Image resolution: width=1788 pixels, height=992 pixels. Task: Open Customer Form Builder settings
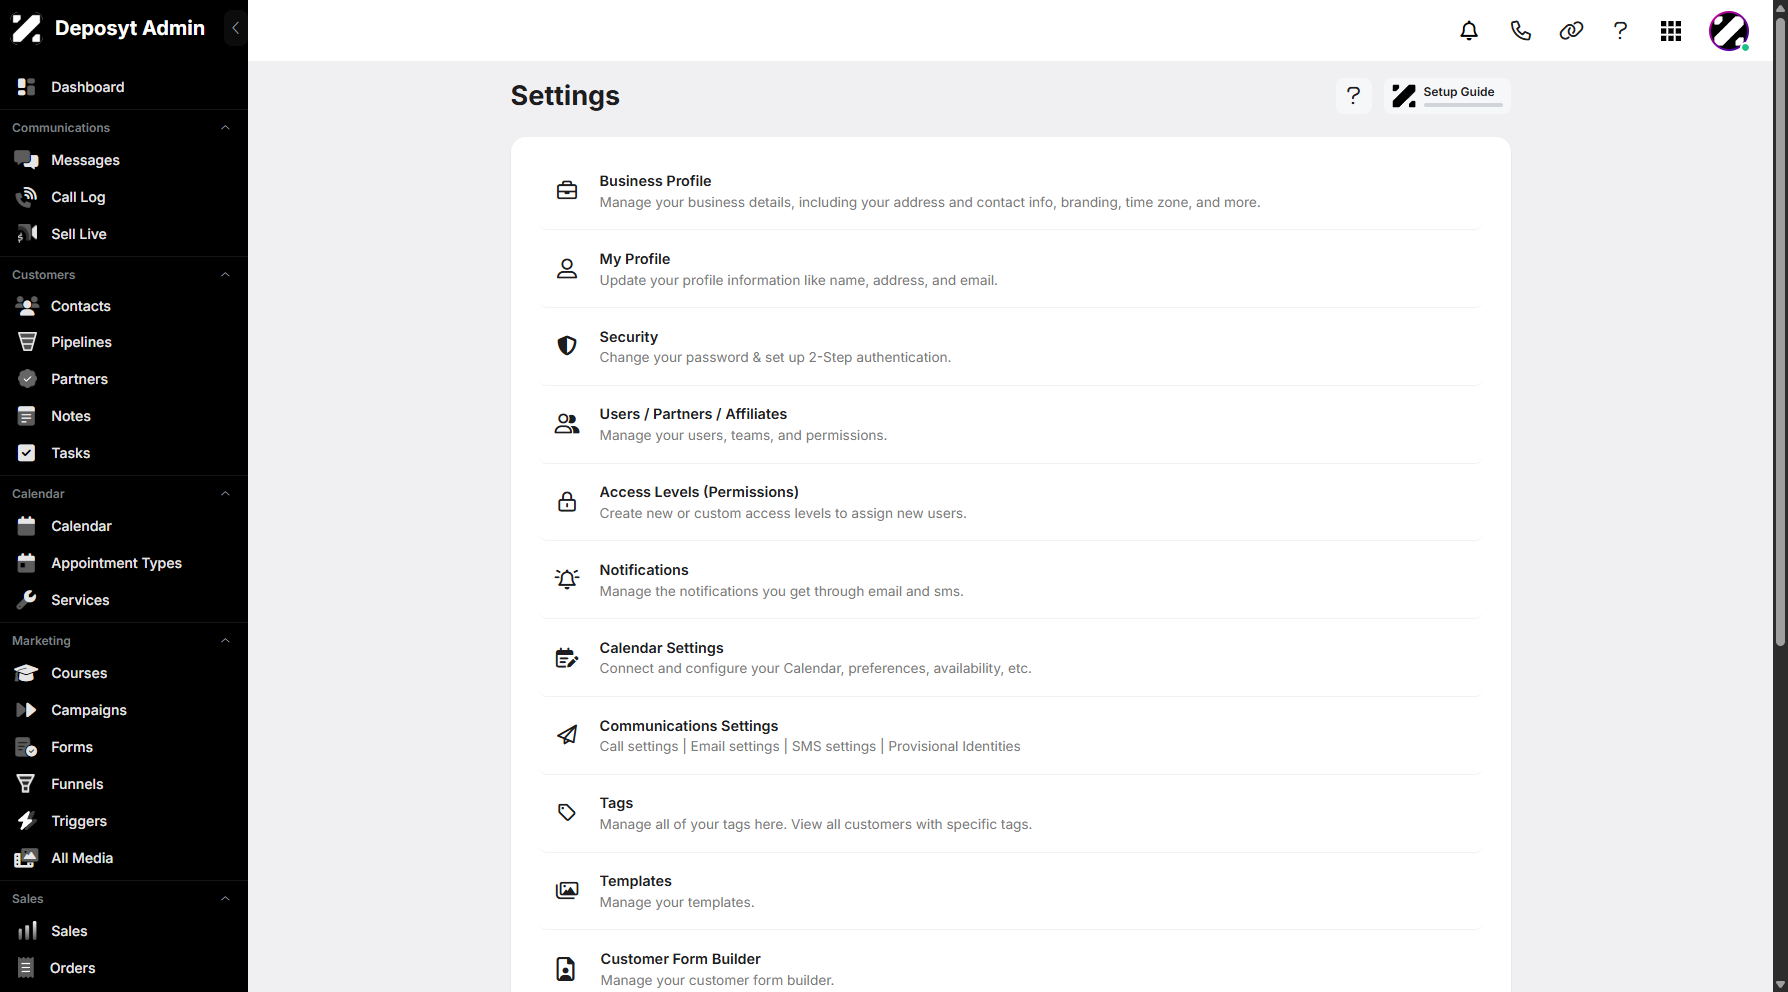click(x=1010, y=968)
